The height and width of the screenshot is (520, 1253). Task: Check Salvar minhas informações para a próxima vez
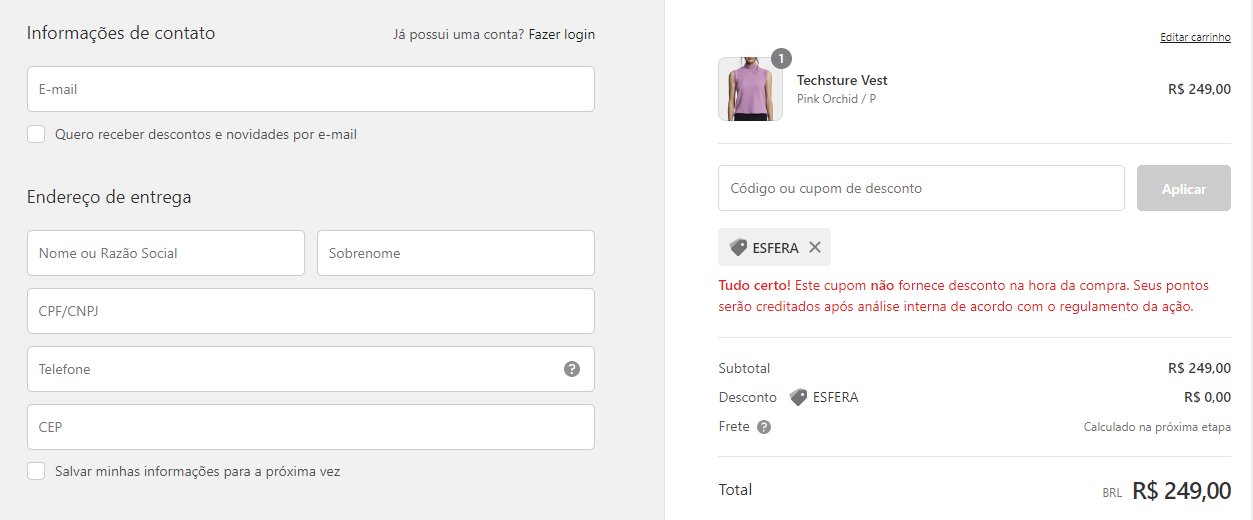[x=36, y=471]
